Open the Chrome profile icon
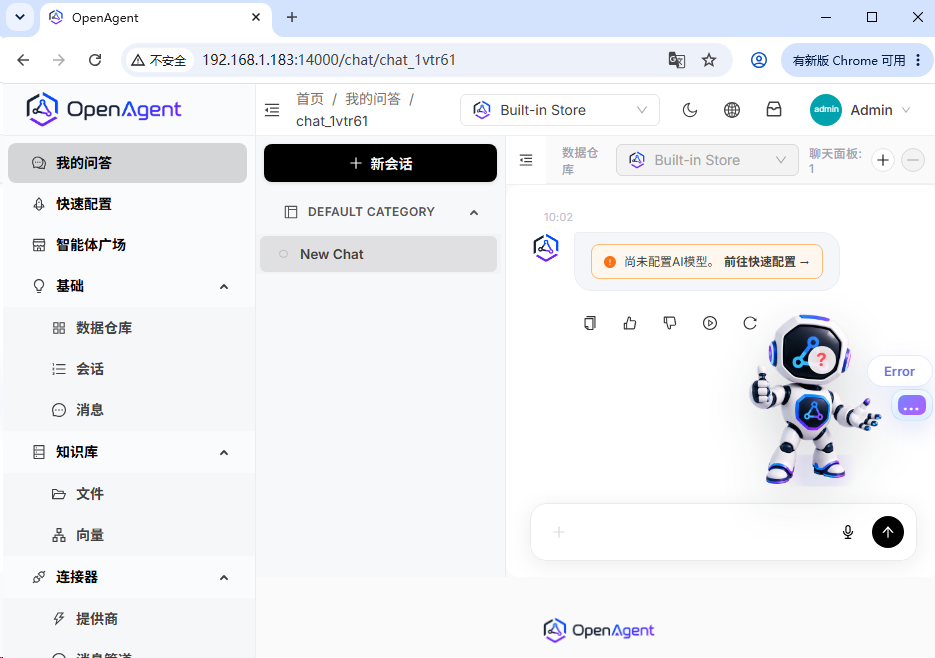The width and height of the screenshot is (935, 658). (758, 60)
